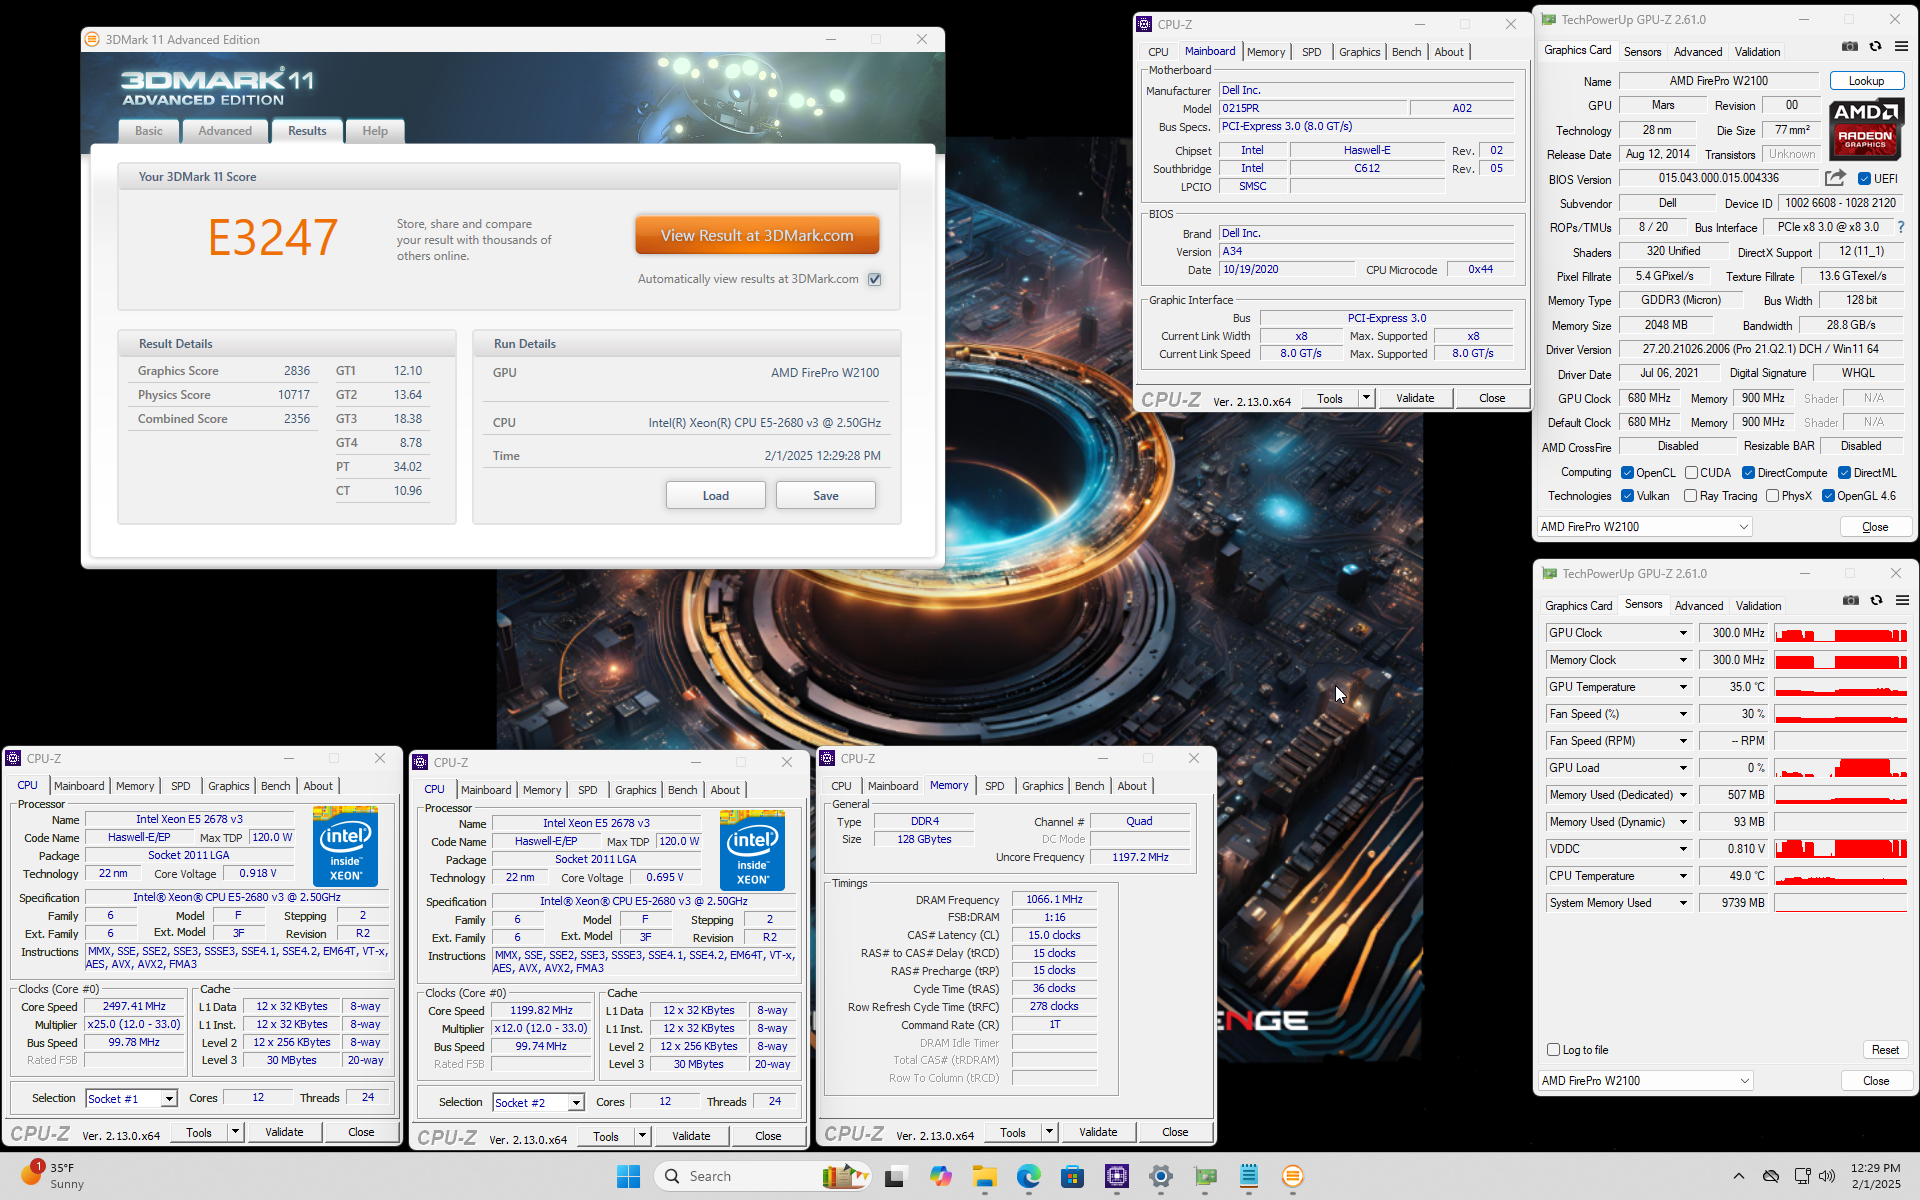This screenshot has width=1920, height=1200.
Task: Click the Intel Xeon logo in the Socket #2 CPU-Z window
Action: 753,850
